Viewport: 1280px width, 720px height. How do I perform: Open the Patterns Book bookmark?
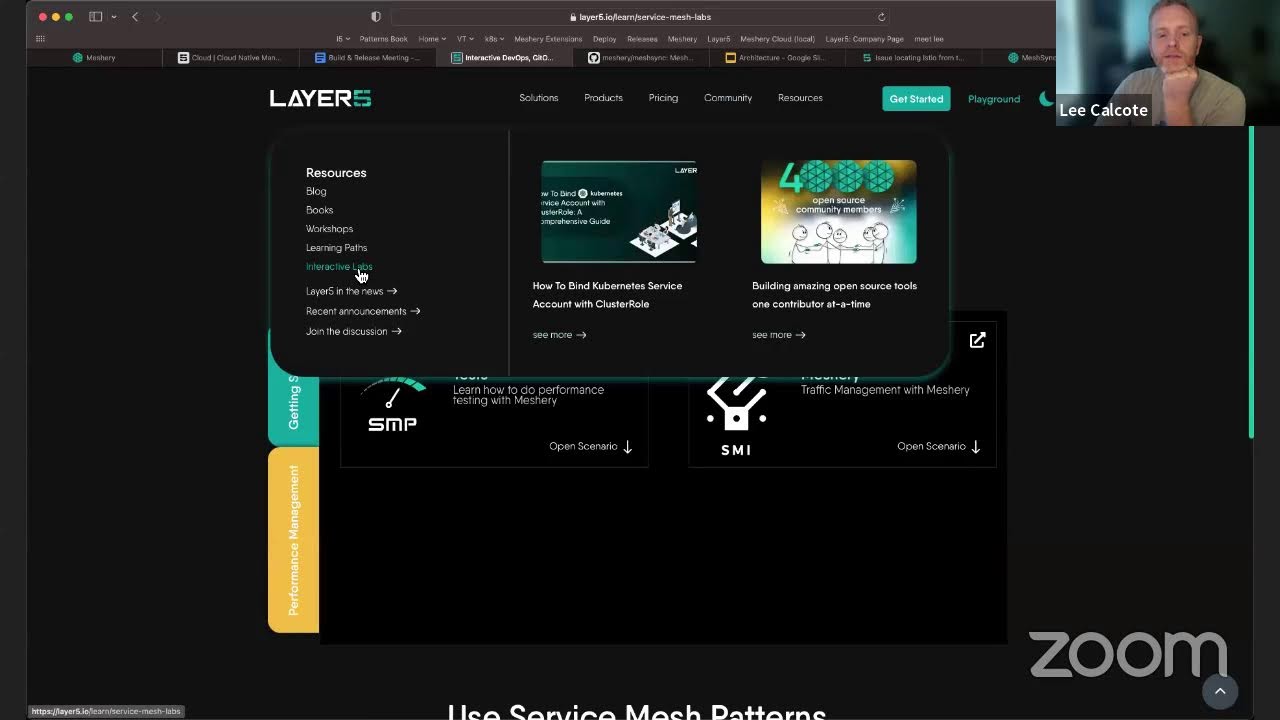(383, 39)
